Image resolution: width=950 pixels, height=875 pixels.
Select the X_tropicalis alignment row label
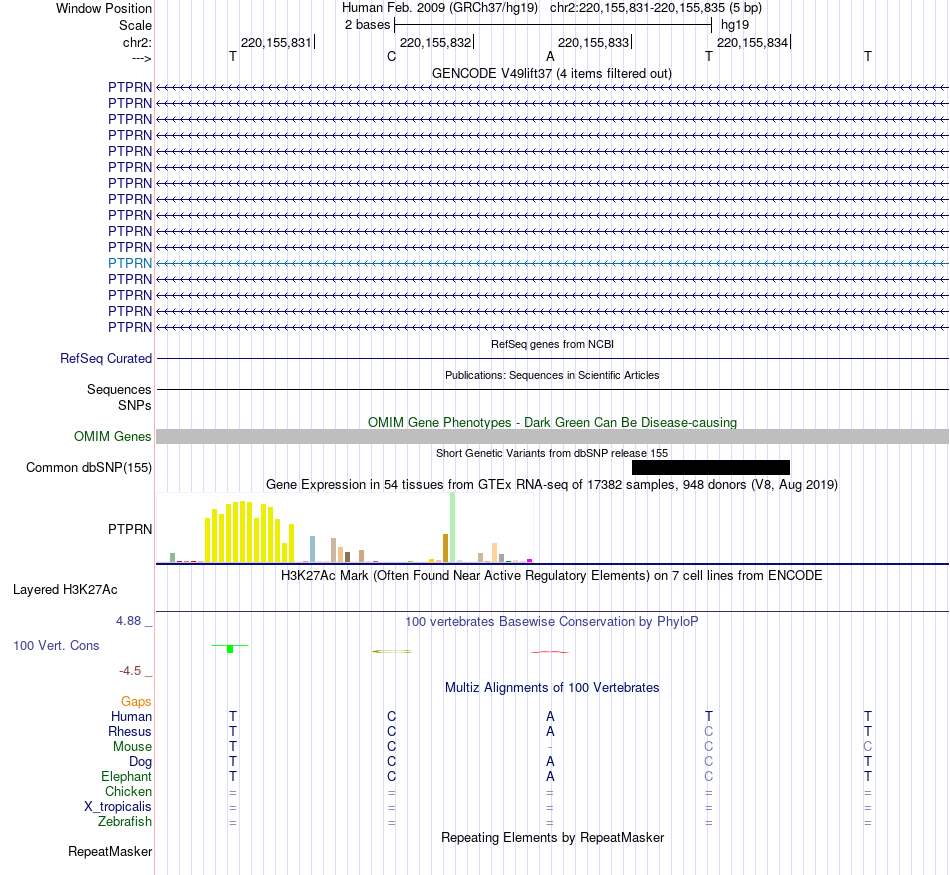118,807
